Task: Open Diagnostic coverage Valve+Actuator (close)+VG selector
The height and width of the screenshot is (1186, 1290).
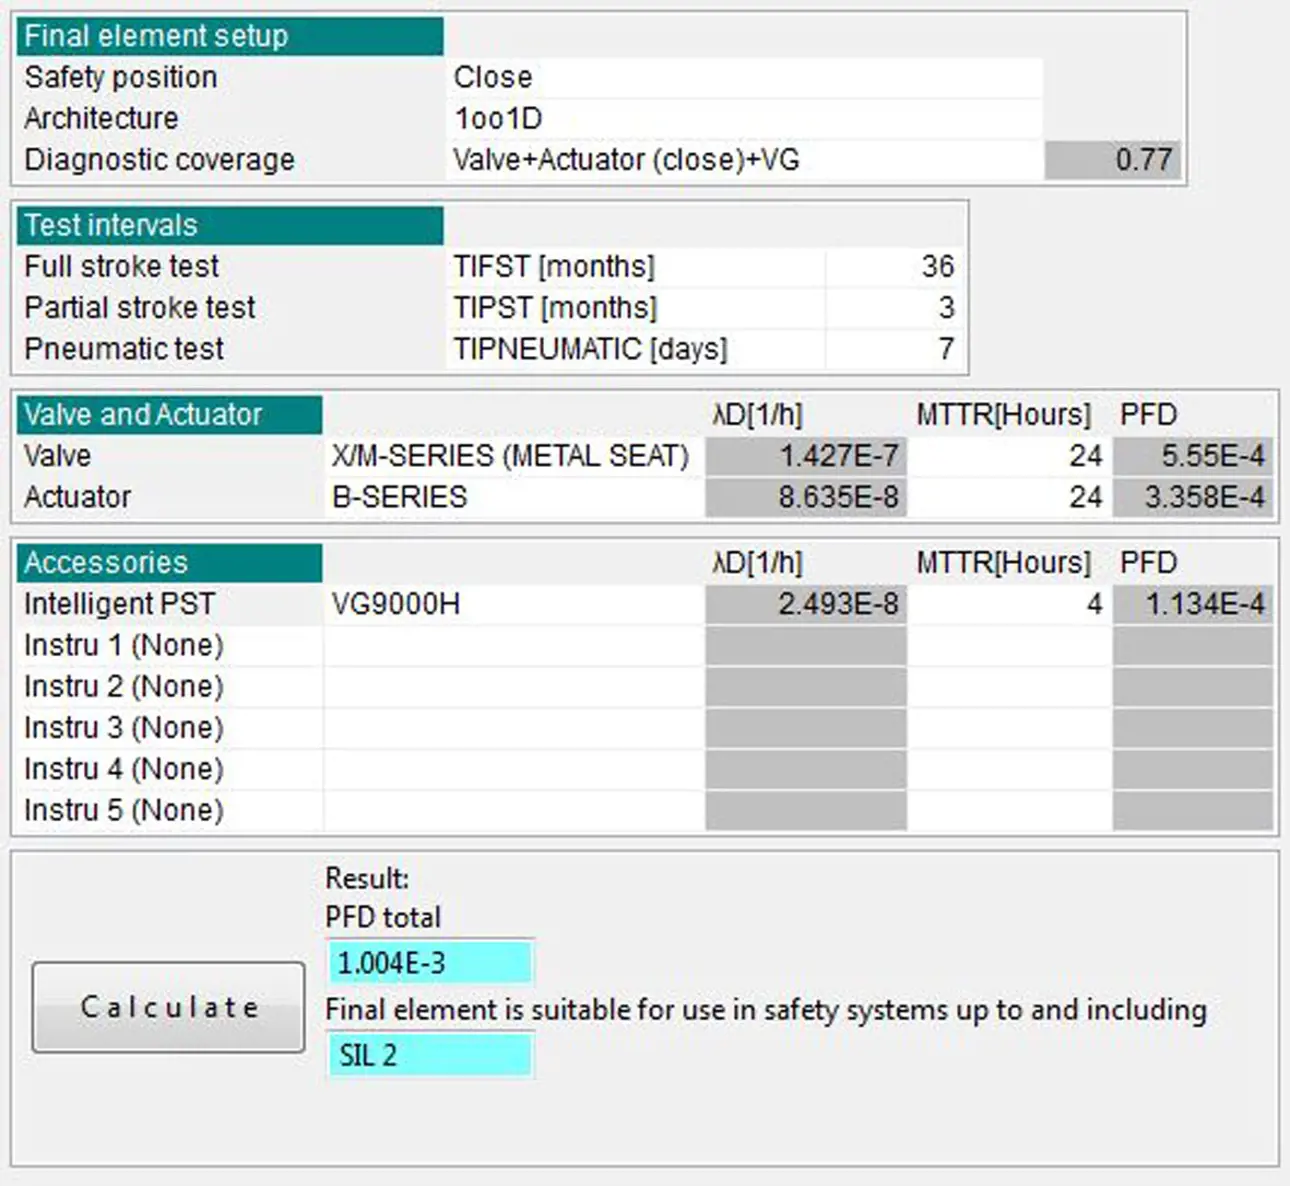Action: (743, 160)
